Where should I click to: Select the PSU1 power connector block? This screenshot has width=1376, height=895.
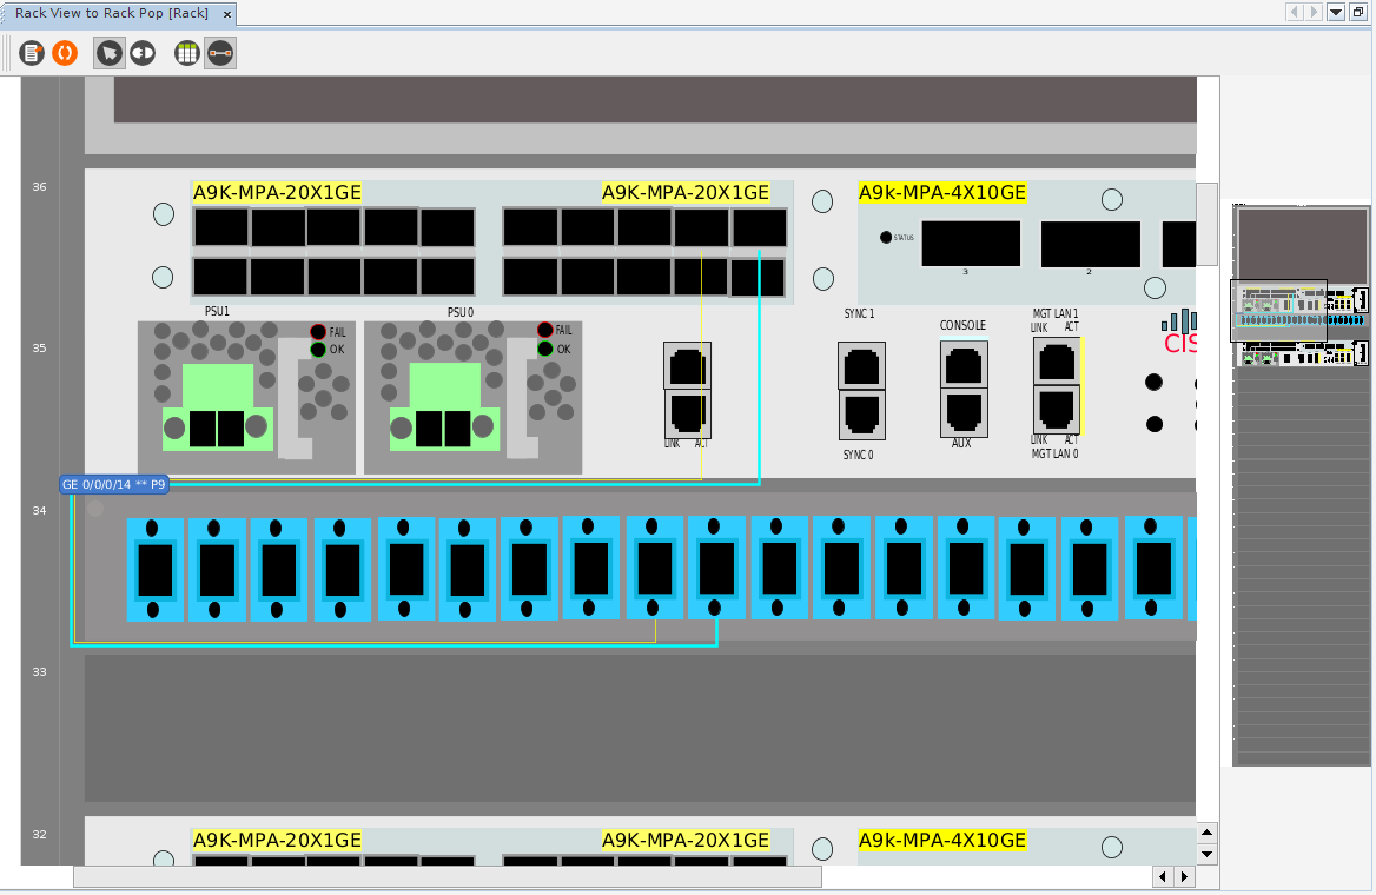[217, 407]
